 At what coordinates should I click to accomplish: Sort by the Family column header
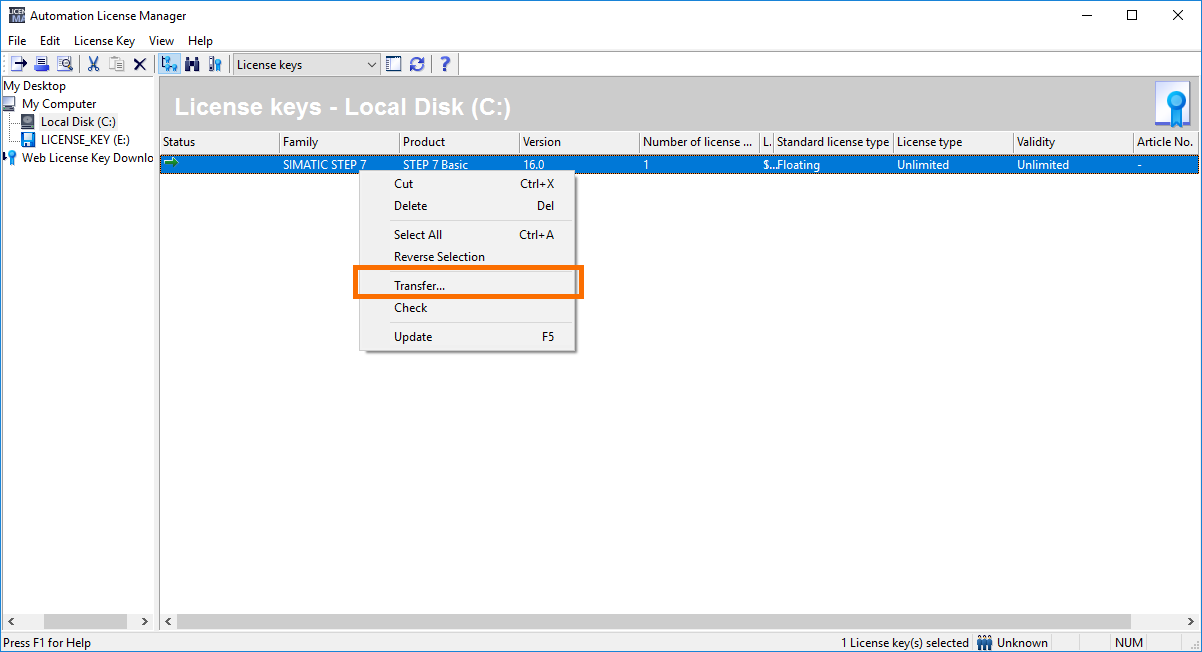coord(339,142)
